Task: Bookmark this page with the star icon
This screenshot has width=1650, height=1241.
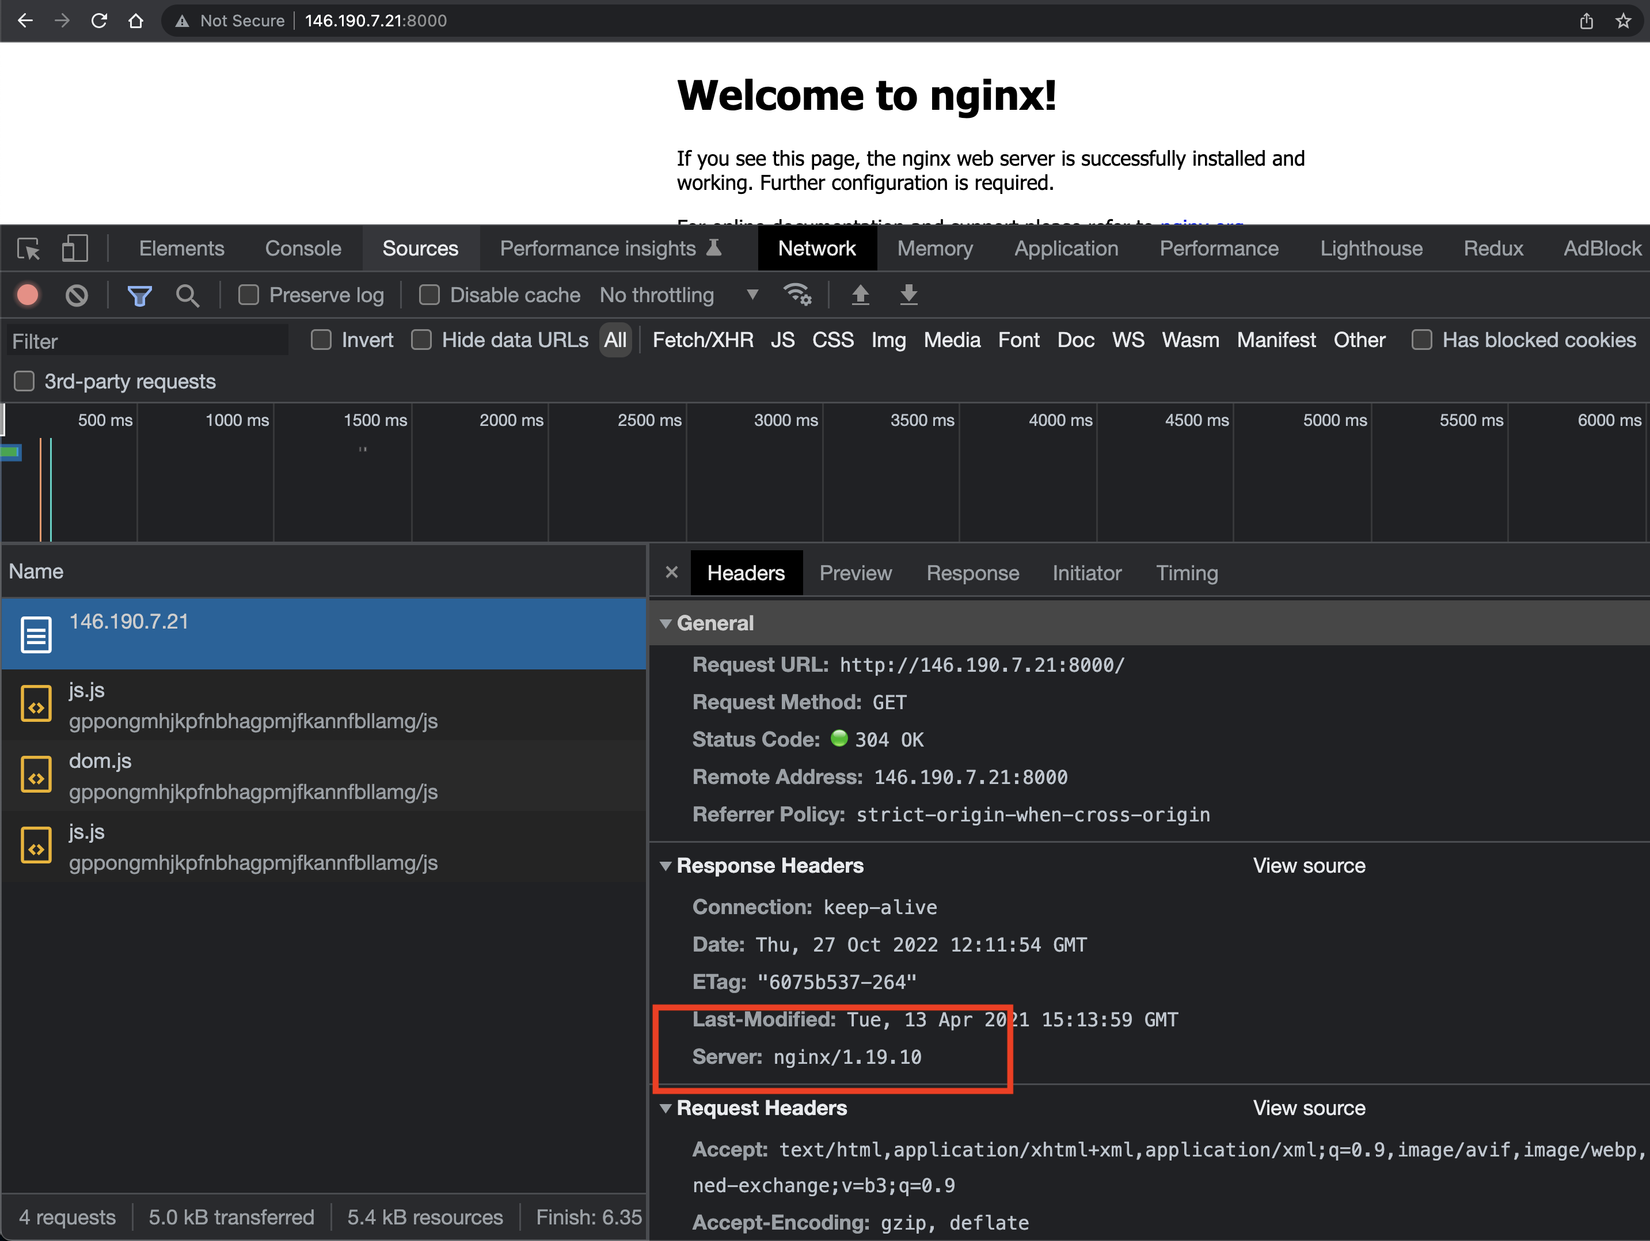Action: 1623,21
